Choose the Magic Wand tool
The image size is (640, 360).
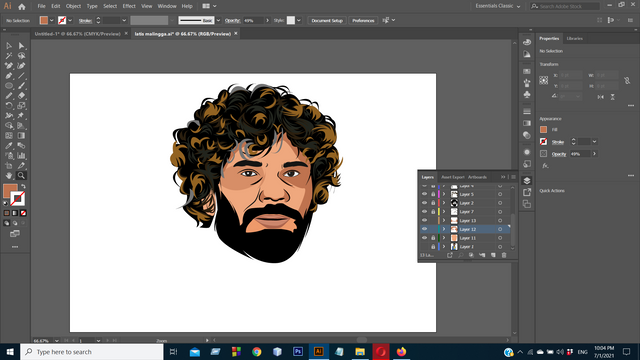click(9, 56)
